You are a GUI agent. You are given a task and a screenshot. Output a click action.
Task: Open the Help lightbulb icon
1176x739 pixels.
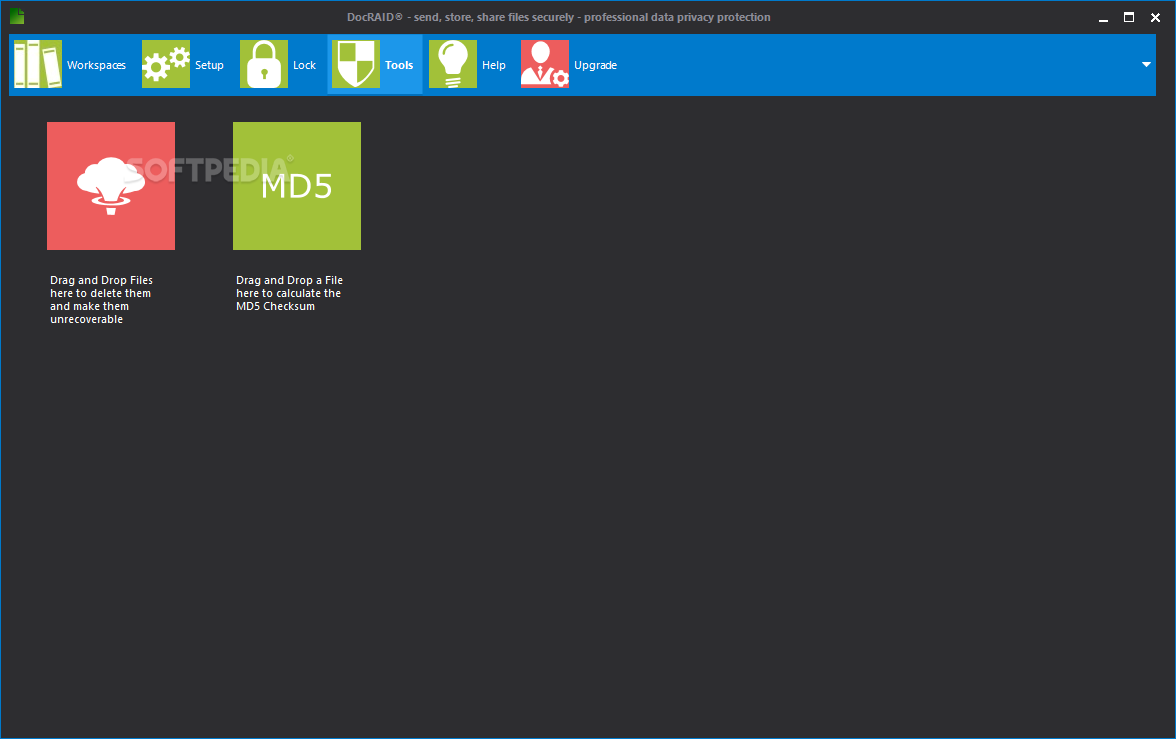453,65
